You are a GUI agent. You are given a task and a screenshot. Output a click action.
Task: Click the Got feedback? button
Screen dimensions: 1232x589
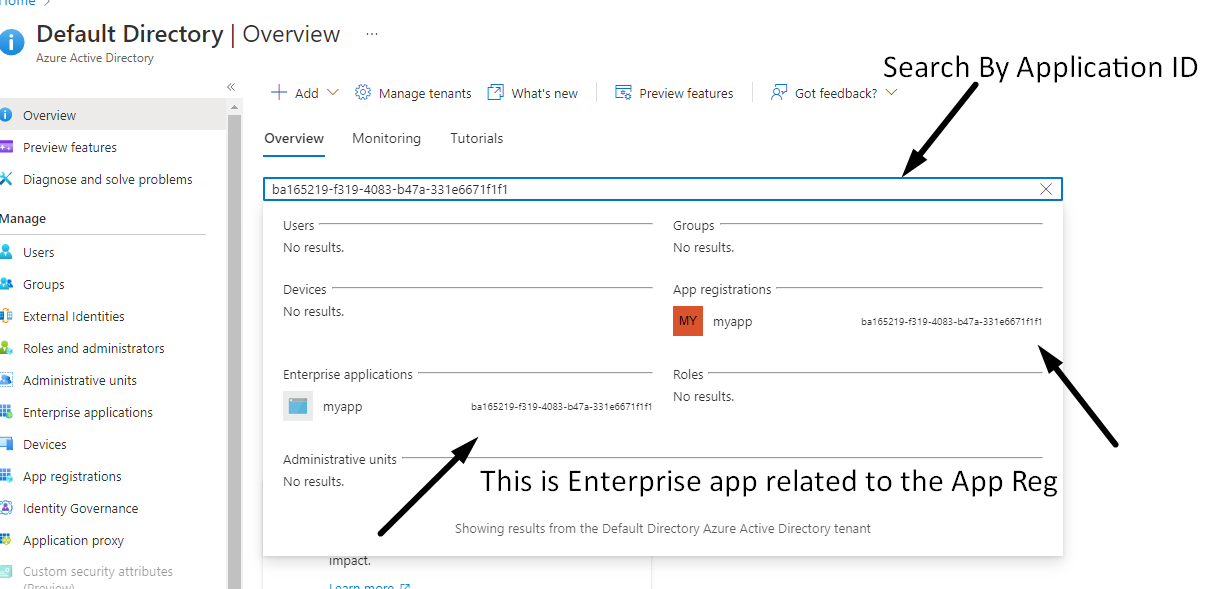[x=834, y=92]
